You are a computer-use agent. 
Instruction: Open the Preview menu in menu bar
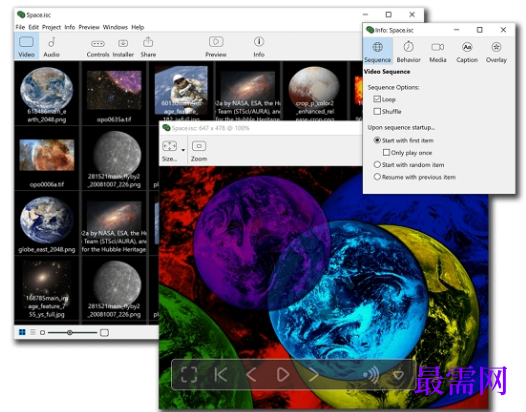click(89, 27)
